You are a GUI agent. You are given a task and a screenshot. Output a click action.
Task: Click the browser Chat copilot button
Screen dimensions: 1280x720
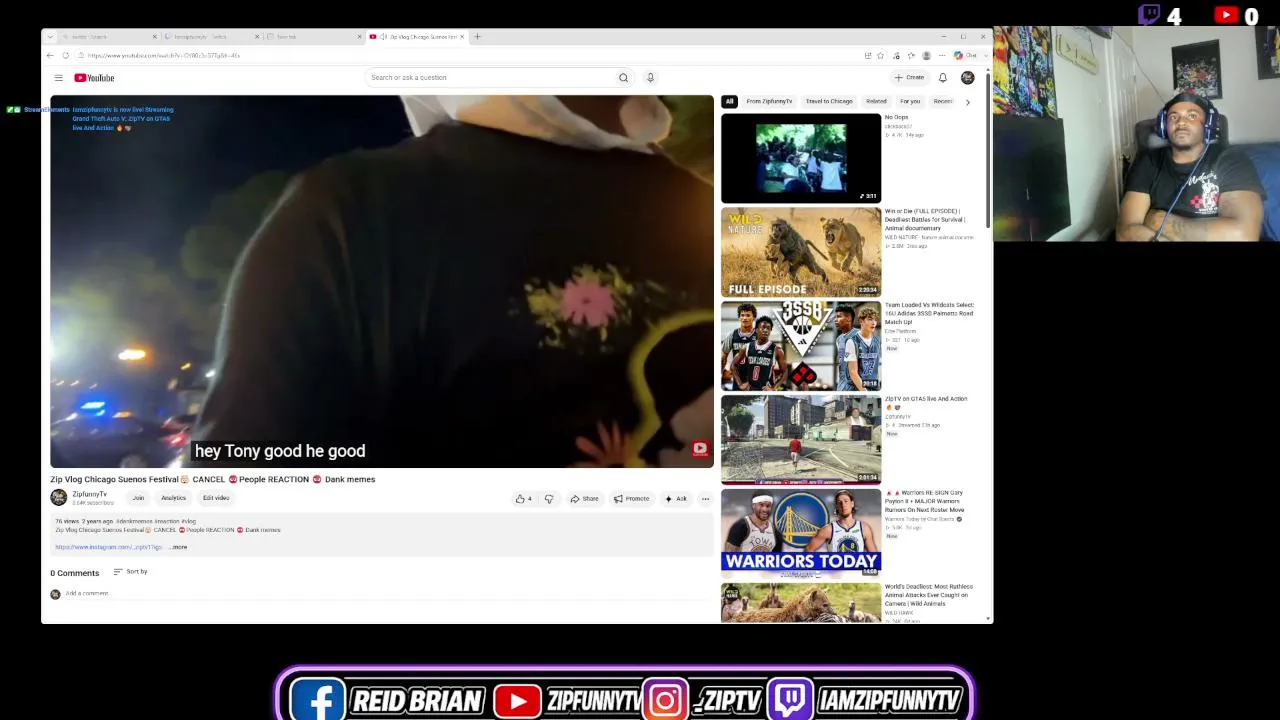966,56
